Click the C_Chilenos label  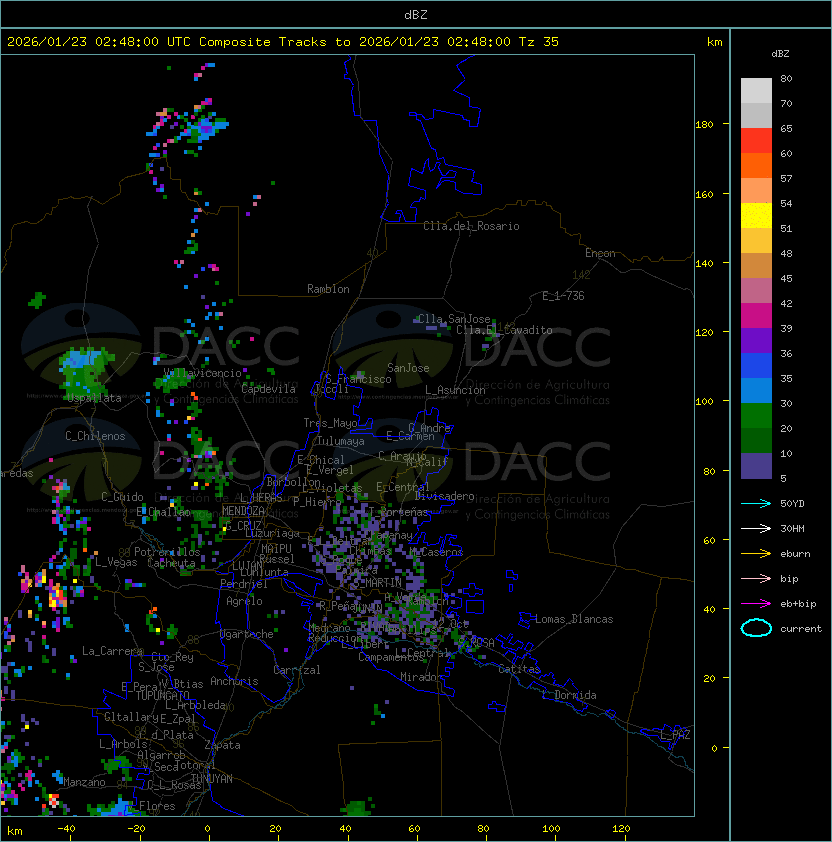(x=95, y=436)
